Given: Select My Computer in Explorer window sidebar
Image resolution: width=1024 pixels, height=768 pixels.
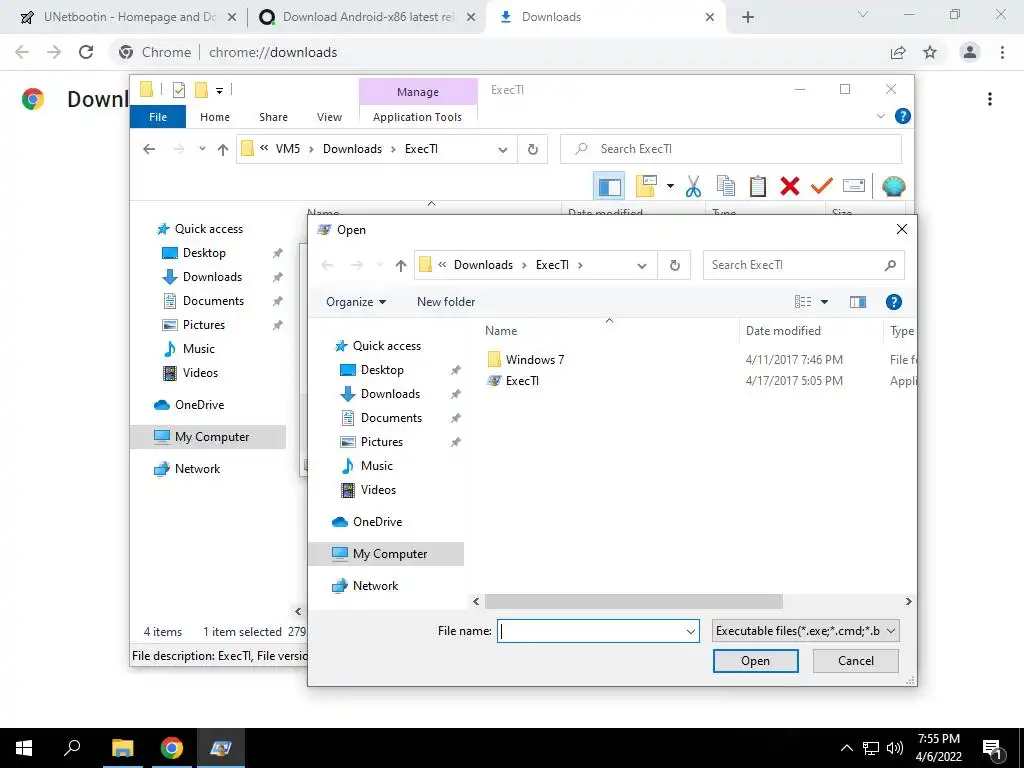Looking at the screenshot, I should tap(212, 437).
